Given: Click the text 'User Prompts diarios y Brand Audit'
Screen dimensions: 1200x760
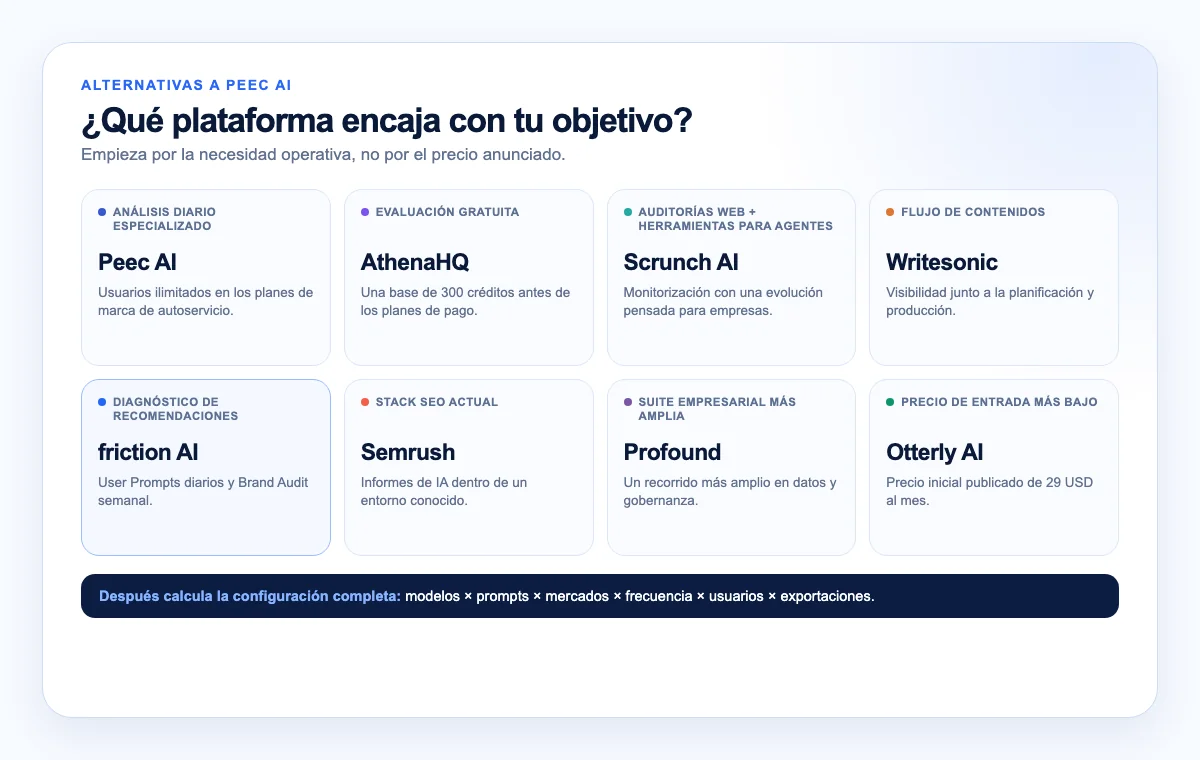Looking at the screenshot, I should [x=203, y=483].
